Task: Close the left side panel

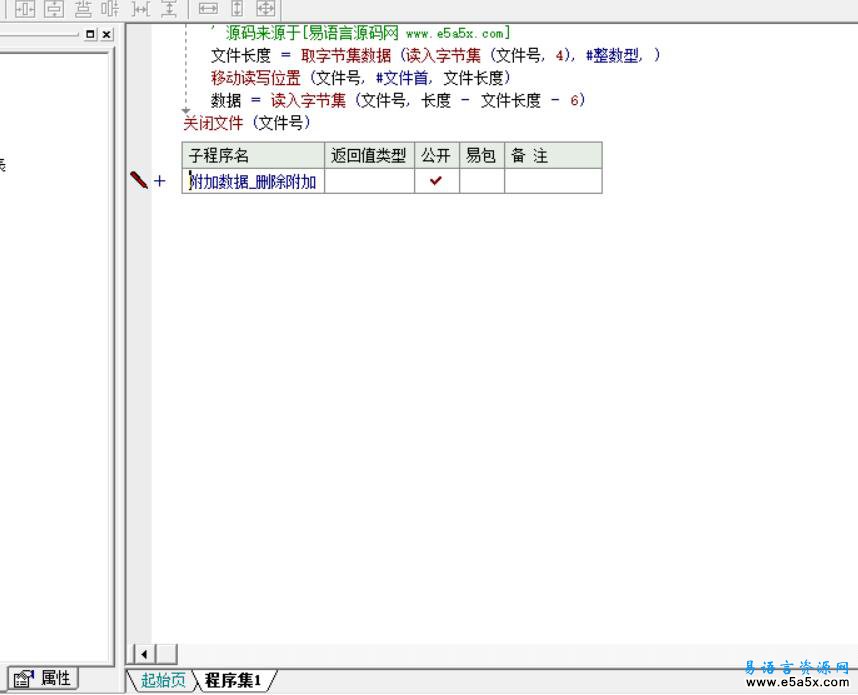Action: (107, 34)
